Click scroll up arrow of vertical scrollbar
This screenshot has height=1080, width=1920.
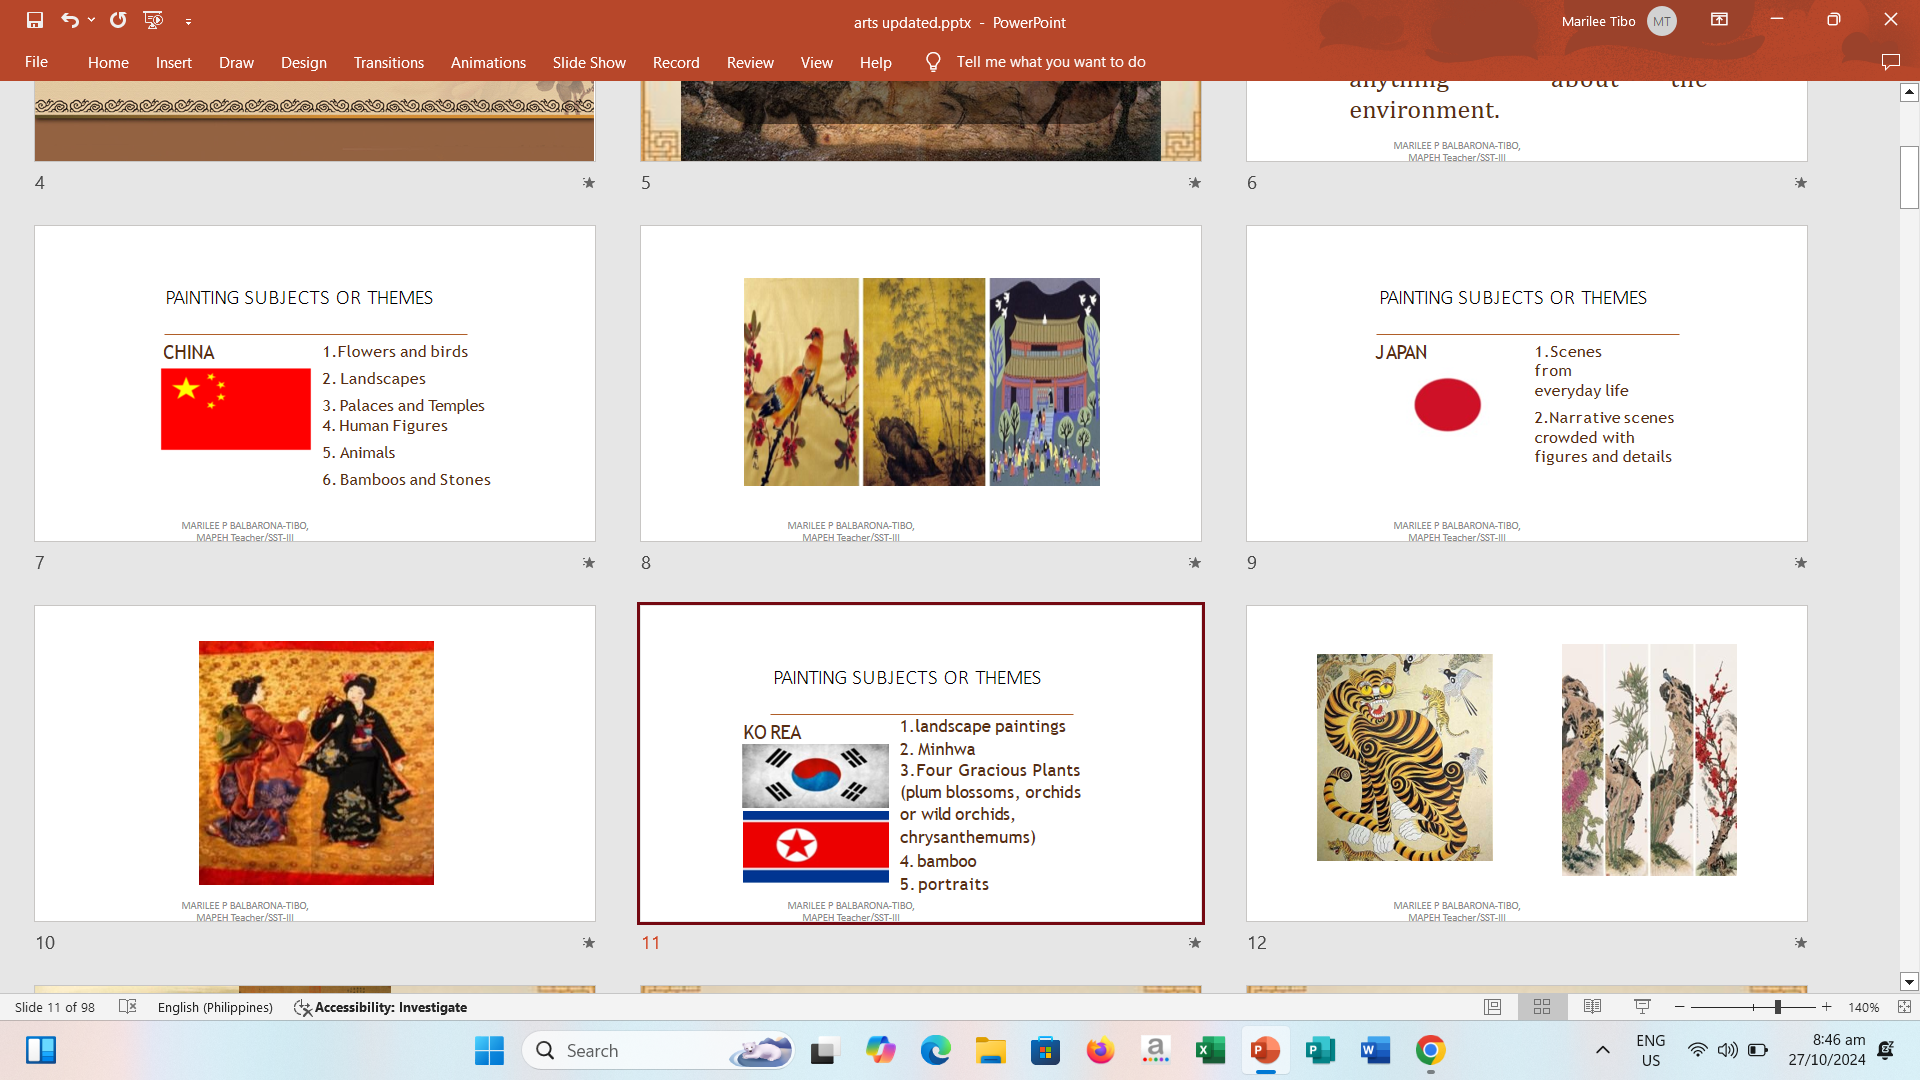pyautogui.click(x=1909, y=92)
